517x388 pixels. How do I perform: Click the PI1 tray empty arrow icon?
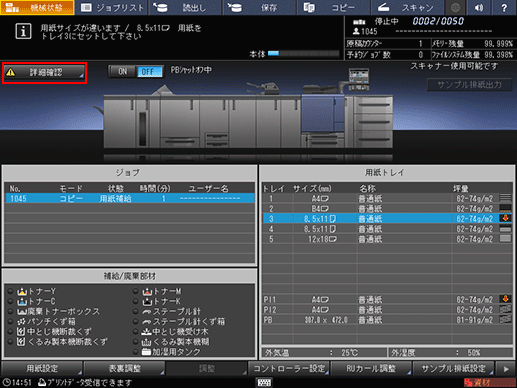coord(505,299)
